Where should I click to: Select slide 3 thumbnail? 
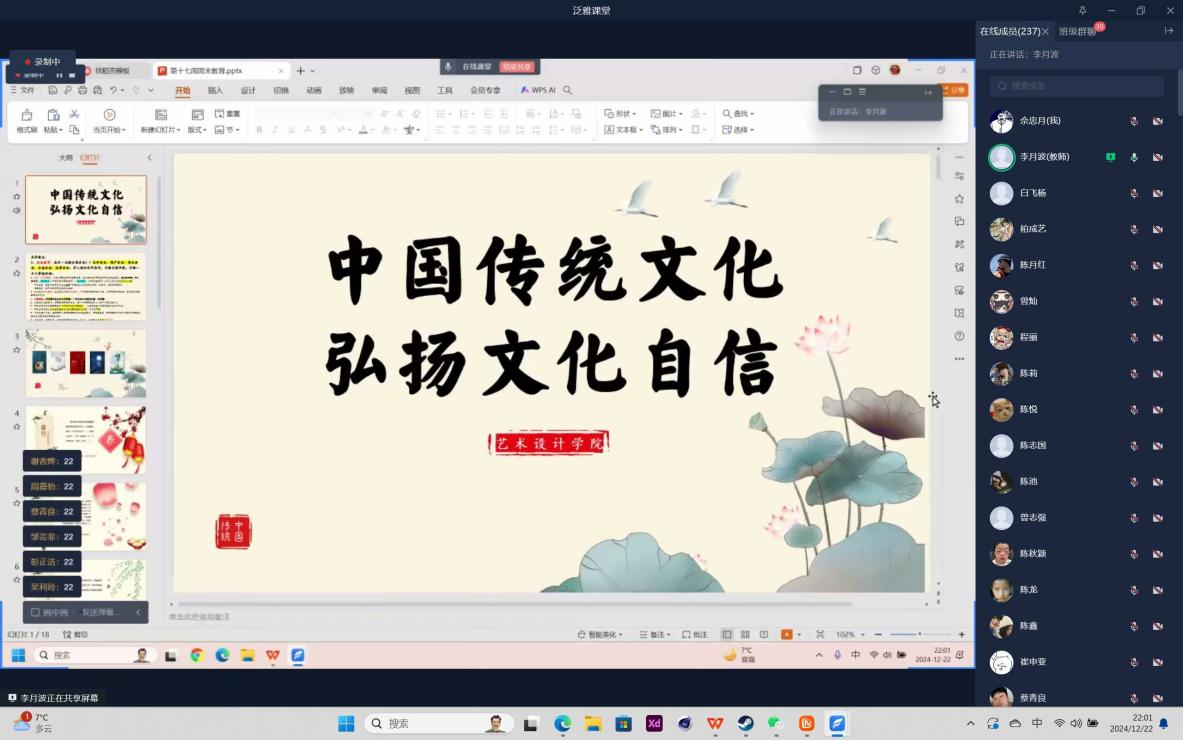coord(86,363)
